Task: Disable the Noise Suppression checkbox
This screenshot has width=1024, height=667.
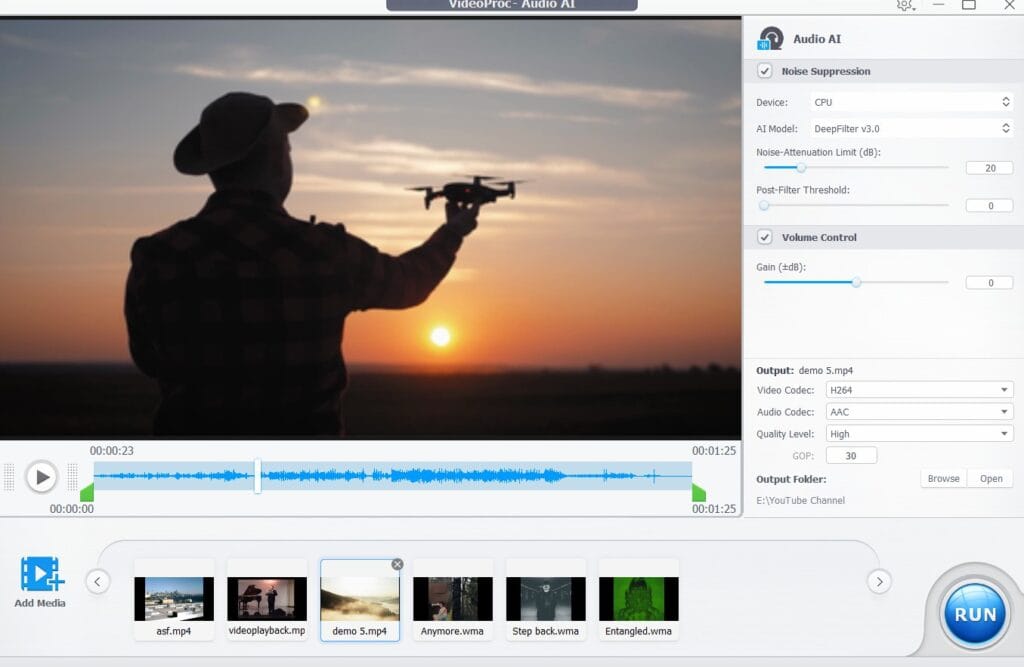Action: click(765, 71)
